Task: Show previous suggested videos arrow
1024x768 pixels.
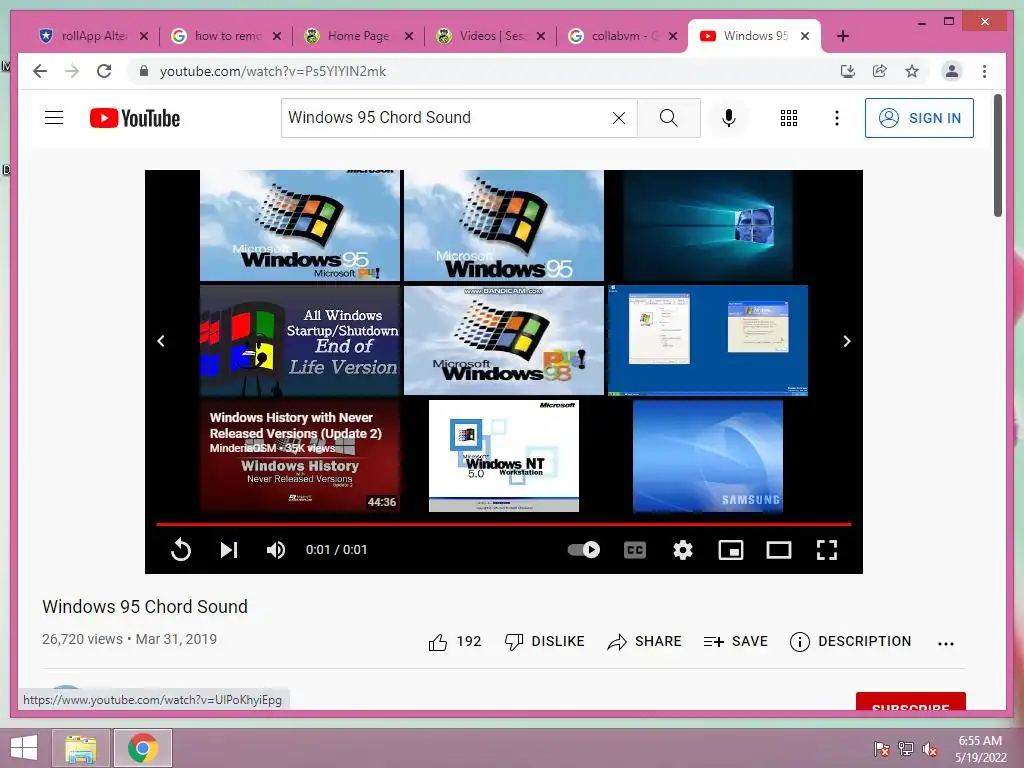Action: point(161,341)
